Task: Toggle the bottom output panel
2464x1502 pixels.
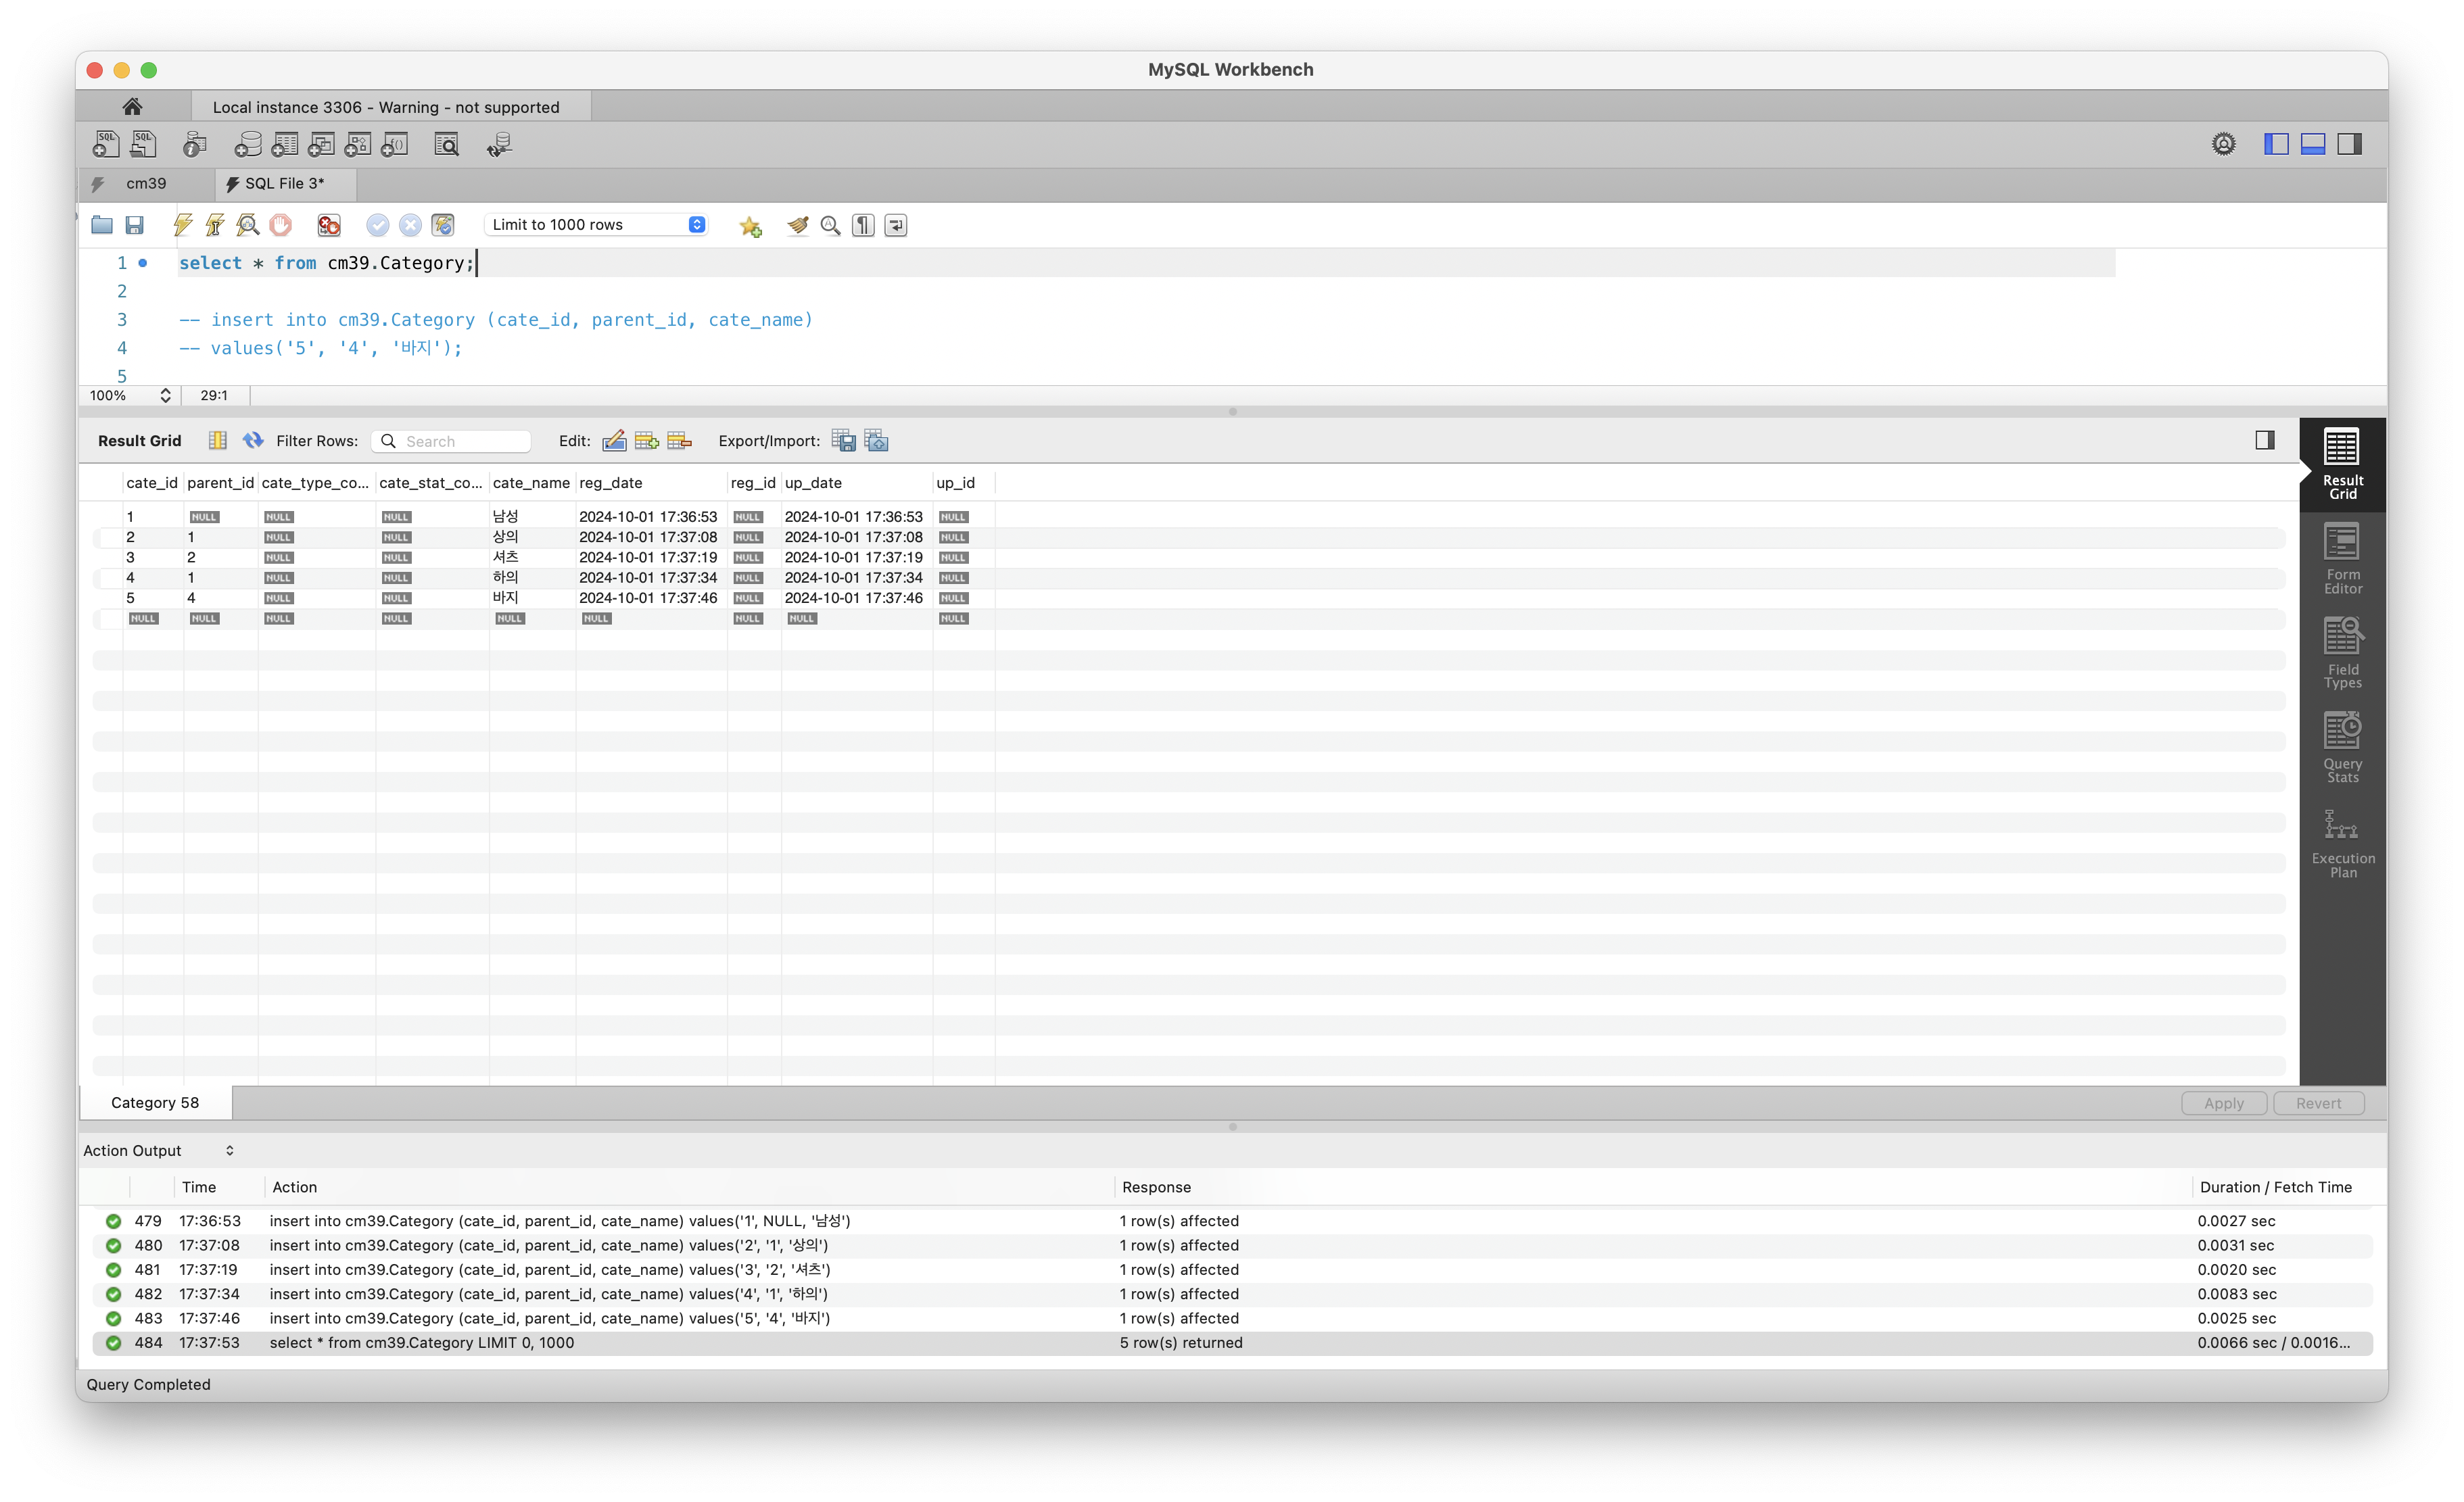Action: (x=2313, y=144)
